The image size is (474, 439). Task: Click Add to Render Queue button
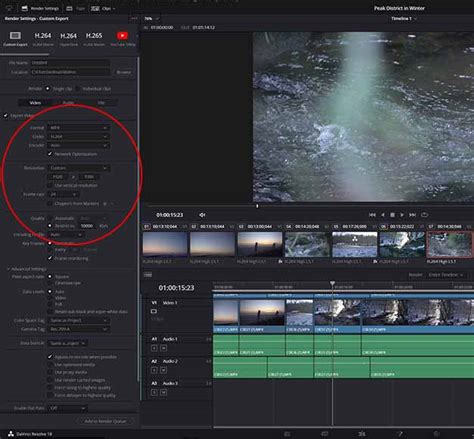point(105,421)
